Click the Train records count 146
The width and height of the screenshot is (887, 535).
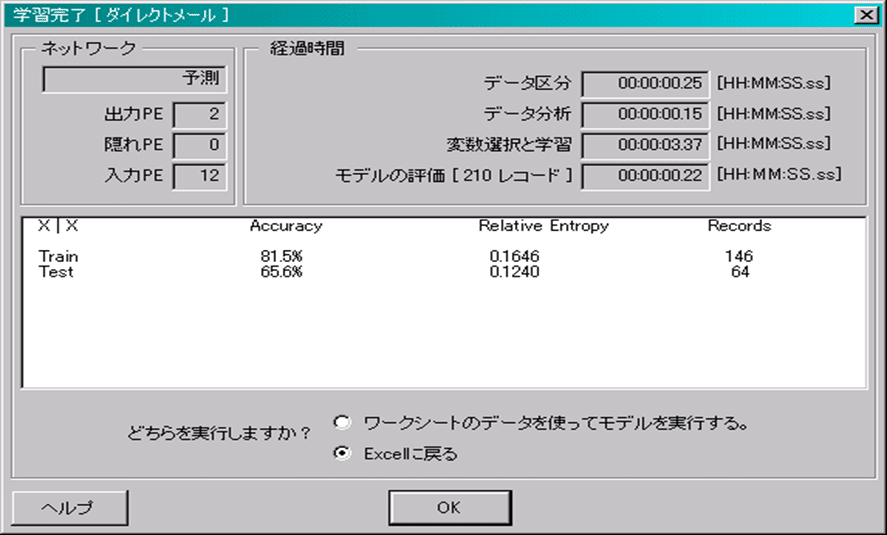[x=739, y=256]
